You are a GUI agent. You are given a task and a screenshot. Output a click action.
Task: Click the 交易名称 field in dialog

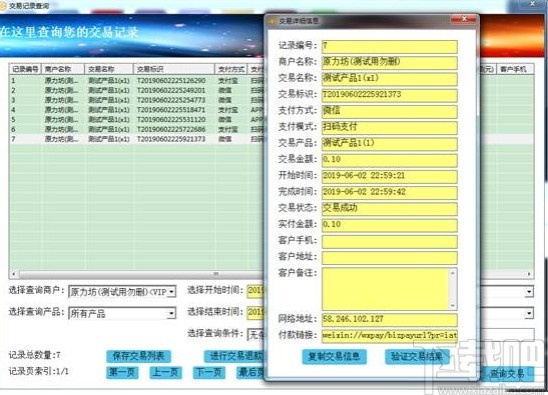coord(389,79)
